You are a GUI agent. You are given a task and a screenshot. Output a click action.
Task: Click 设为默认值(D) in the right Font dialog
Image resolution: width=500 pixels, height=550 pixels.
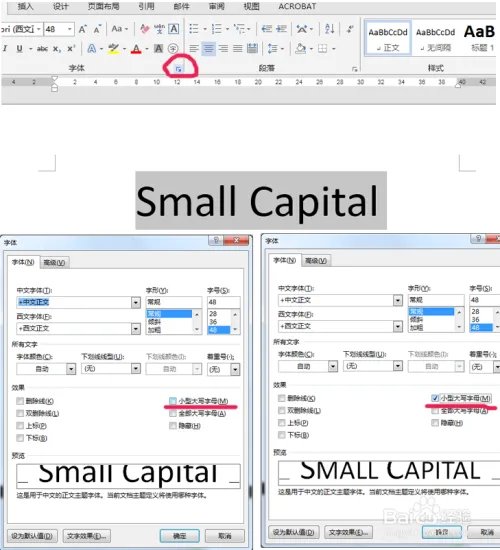294,532
